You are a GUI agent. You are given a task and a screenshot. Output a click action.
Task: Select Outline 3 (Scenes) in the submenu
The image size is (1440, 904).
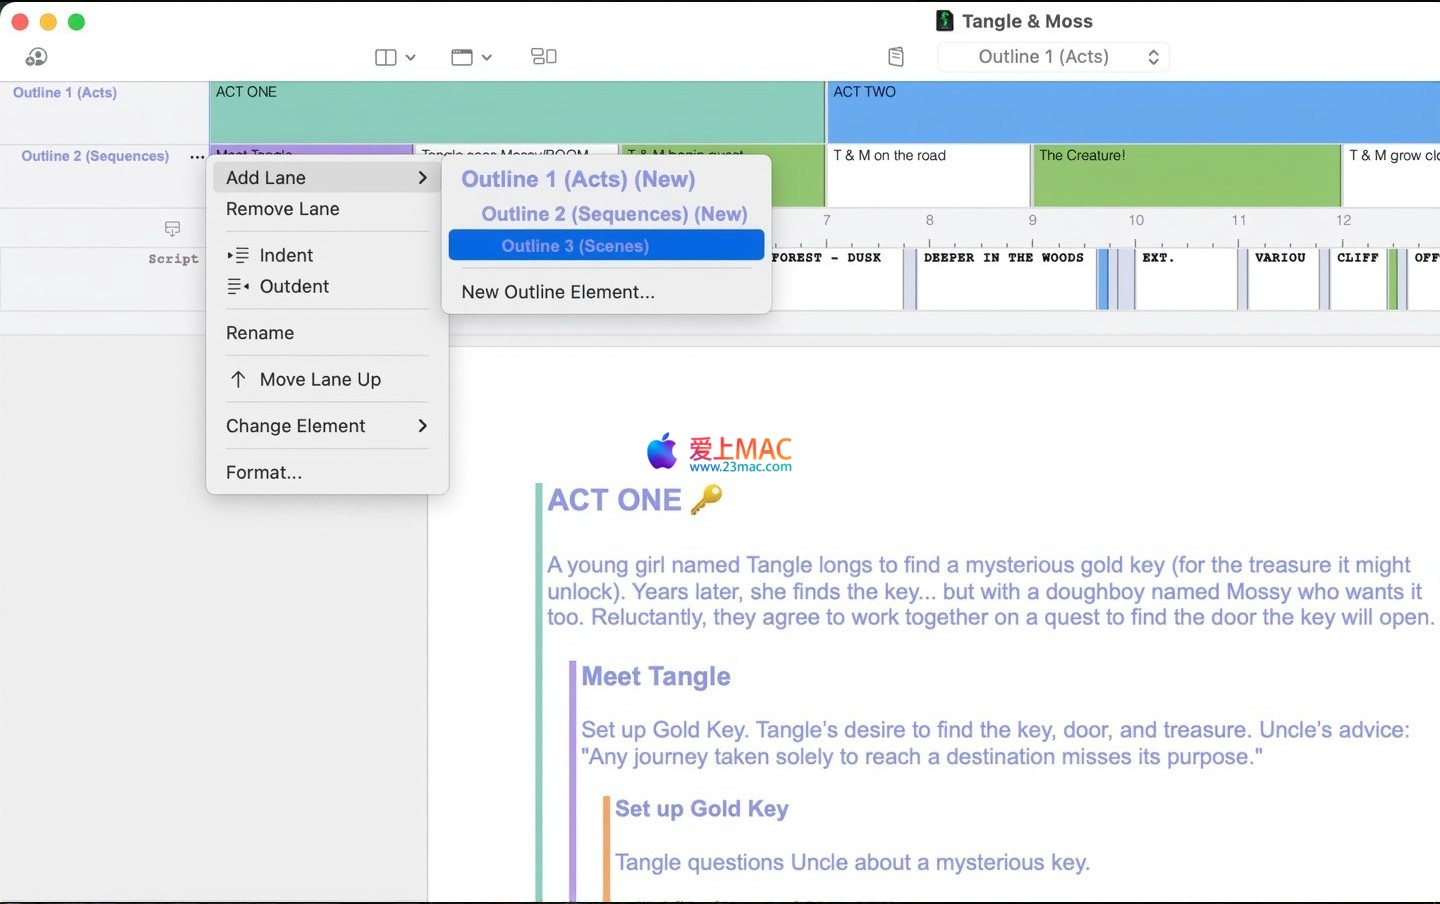pyautogui.click(x=606, y=246)
